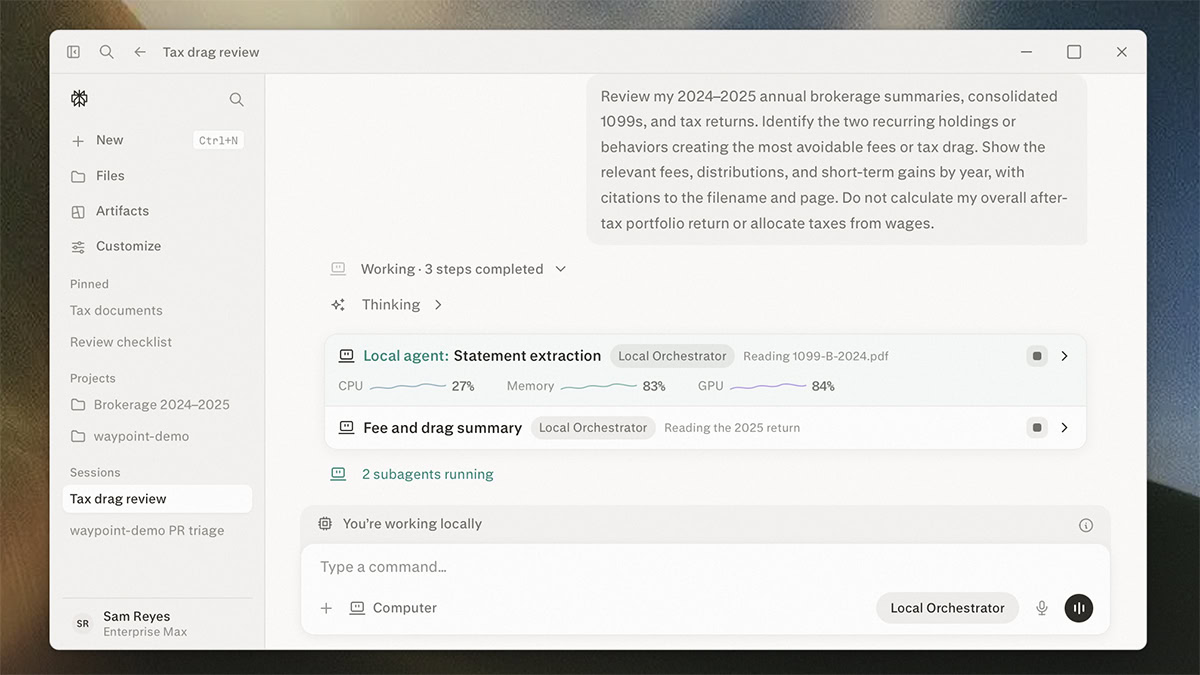Click the voice waveform button

[1079, 608]
